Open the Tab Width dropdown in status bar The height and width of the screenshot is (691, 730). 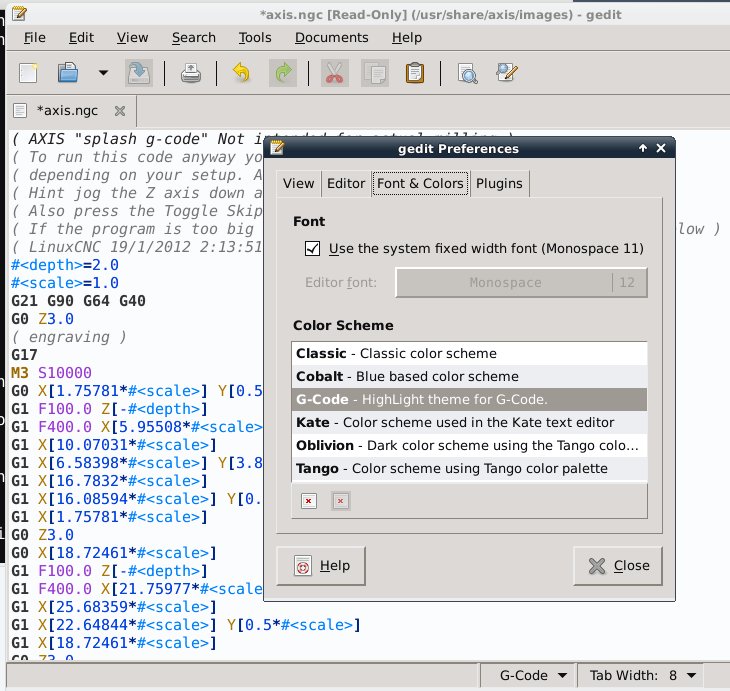click(x=641, y=675)
